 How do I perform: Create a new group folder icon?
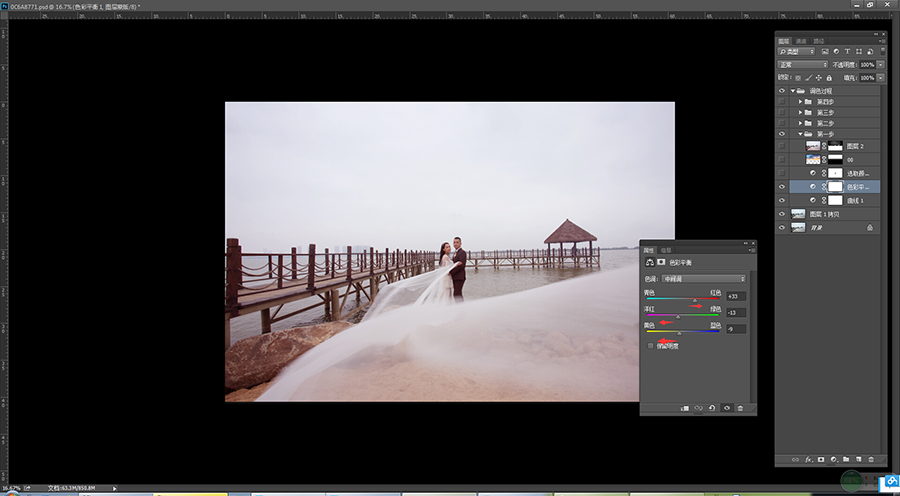[x=846, y=459]
